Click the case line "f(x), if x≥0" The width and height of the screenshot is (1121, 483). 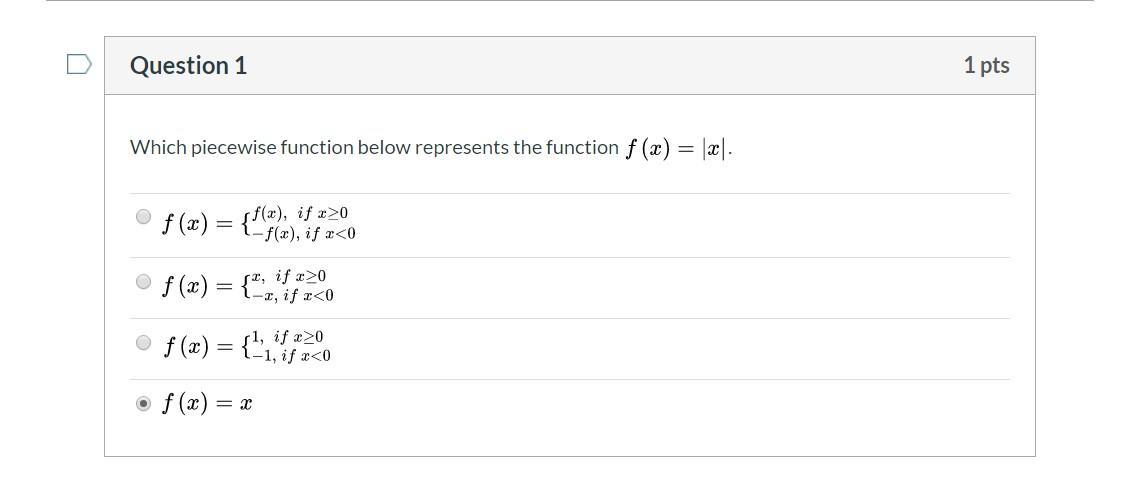(300, 213)
